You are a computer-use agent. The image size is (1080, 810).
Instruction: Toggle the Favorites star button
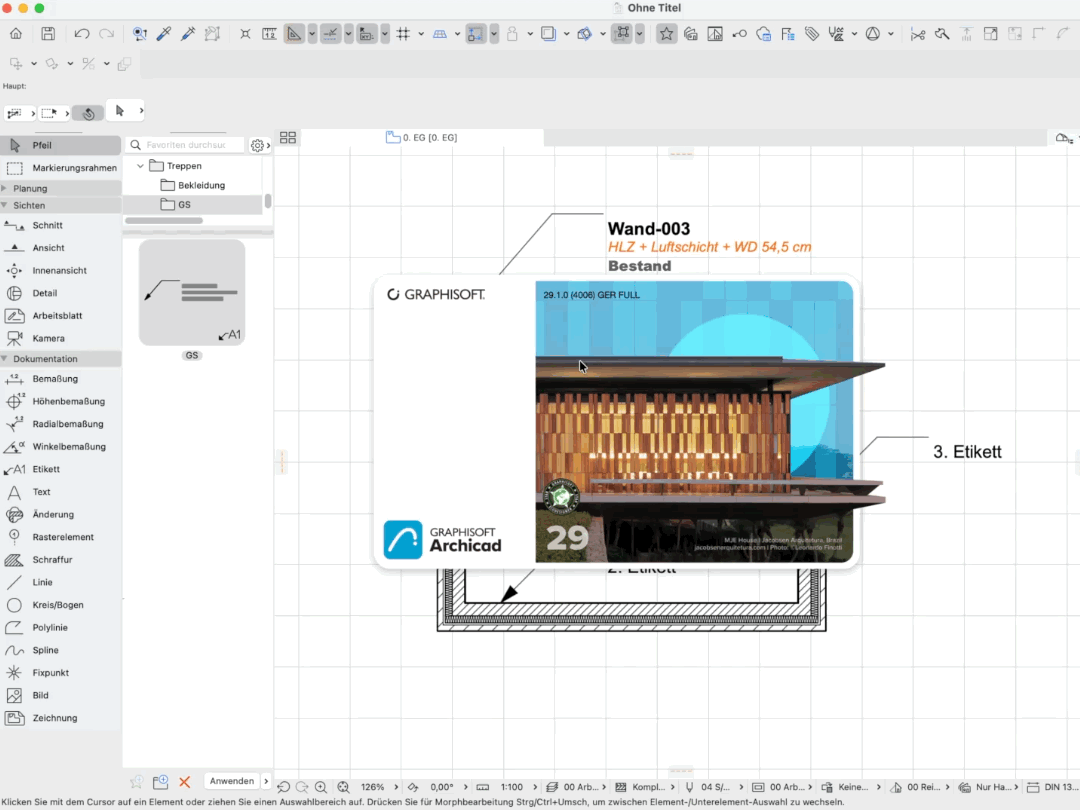click(666, 34)
